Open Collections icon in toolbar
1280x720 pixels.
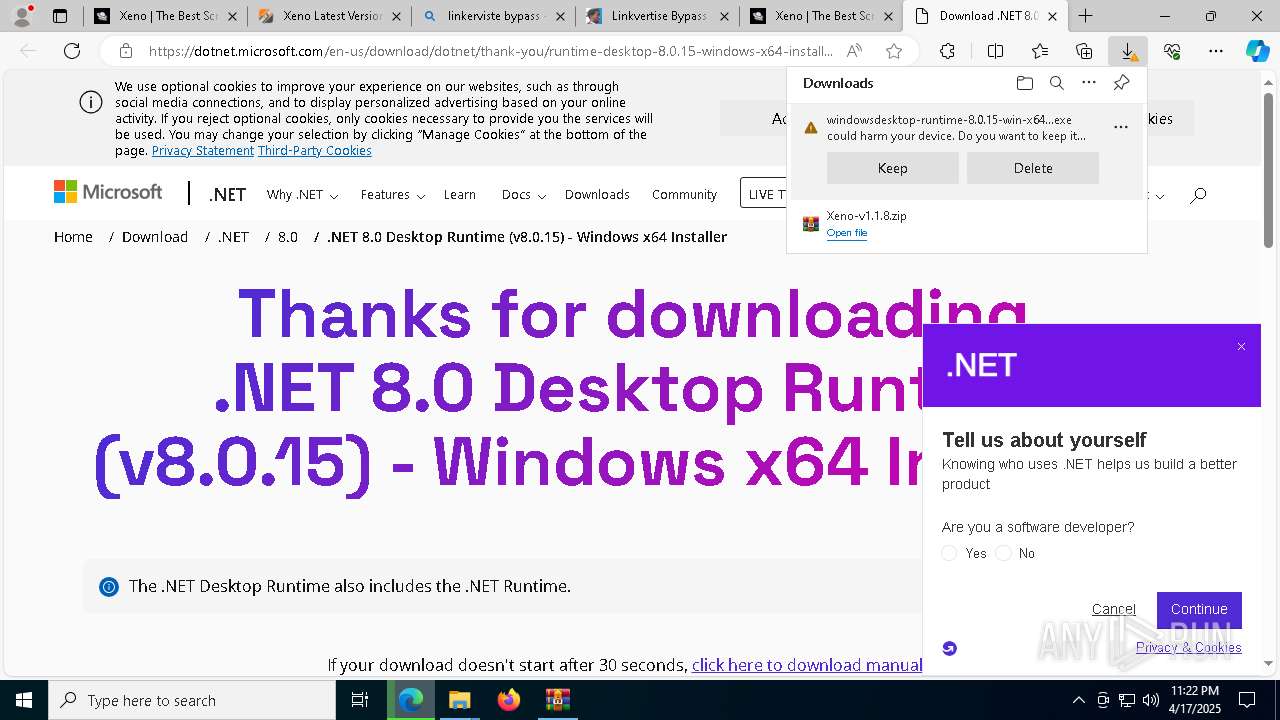tap(1084, 52)
